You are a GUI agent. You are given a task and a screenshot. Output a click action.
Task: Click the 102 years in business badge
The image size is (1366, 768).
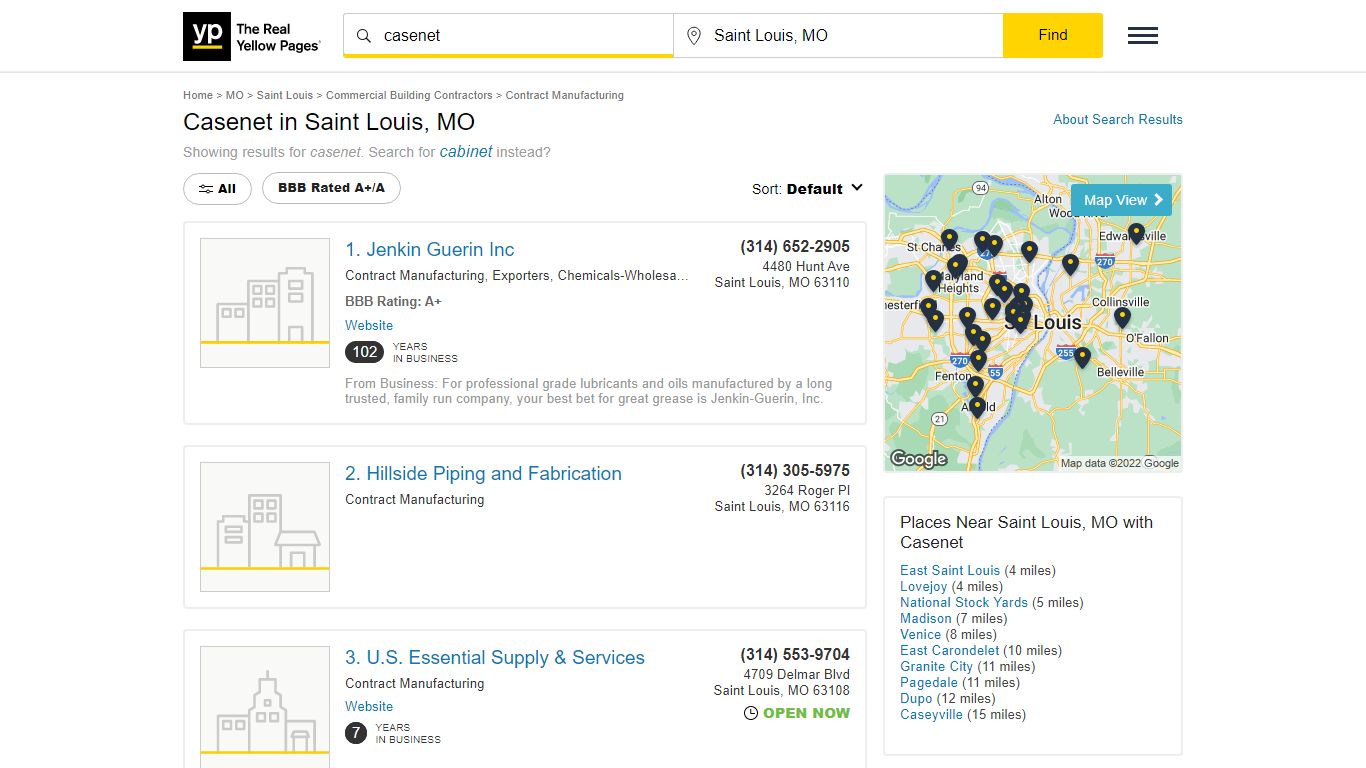point(365,352)
